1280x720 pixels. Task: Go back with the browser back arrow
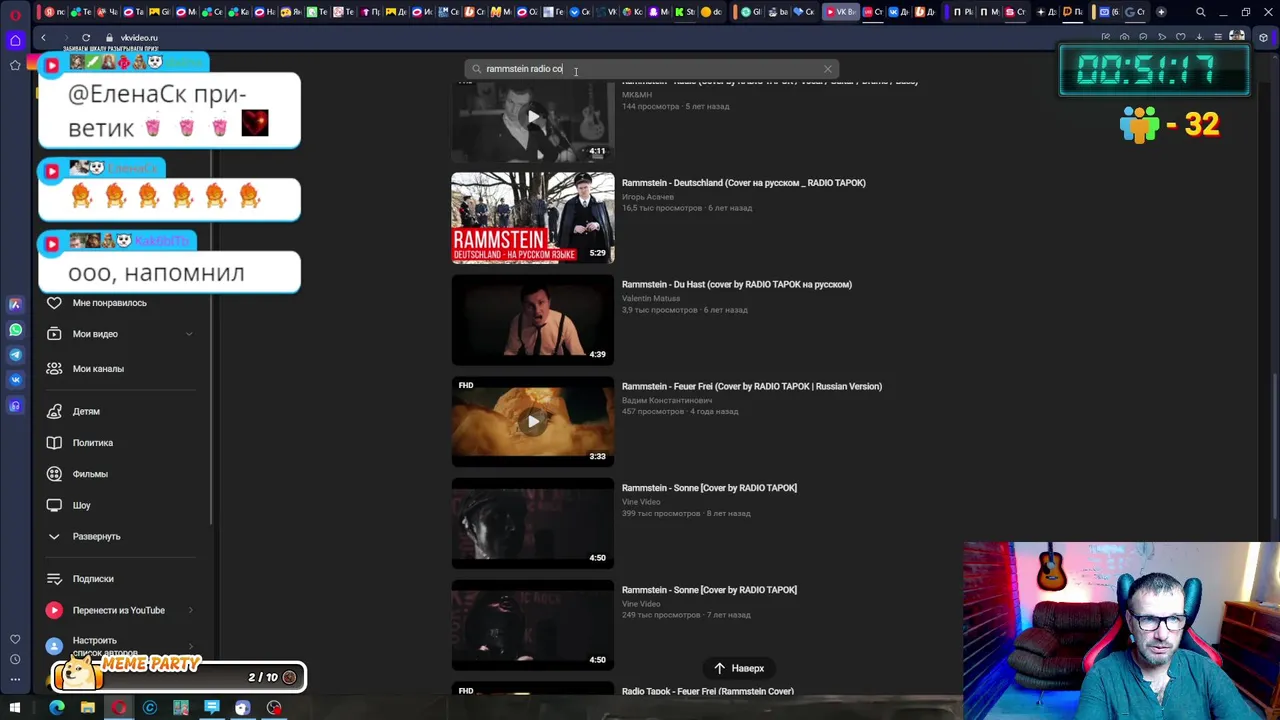tap(43, 37)
